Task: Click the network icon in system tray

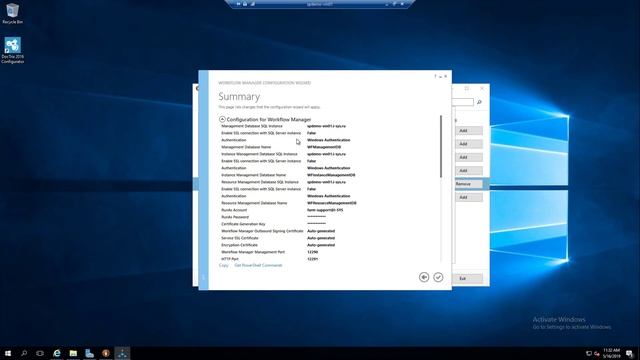Action: point(589,353)
